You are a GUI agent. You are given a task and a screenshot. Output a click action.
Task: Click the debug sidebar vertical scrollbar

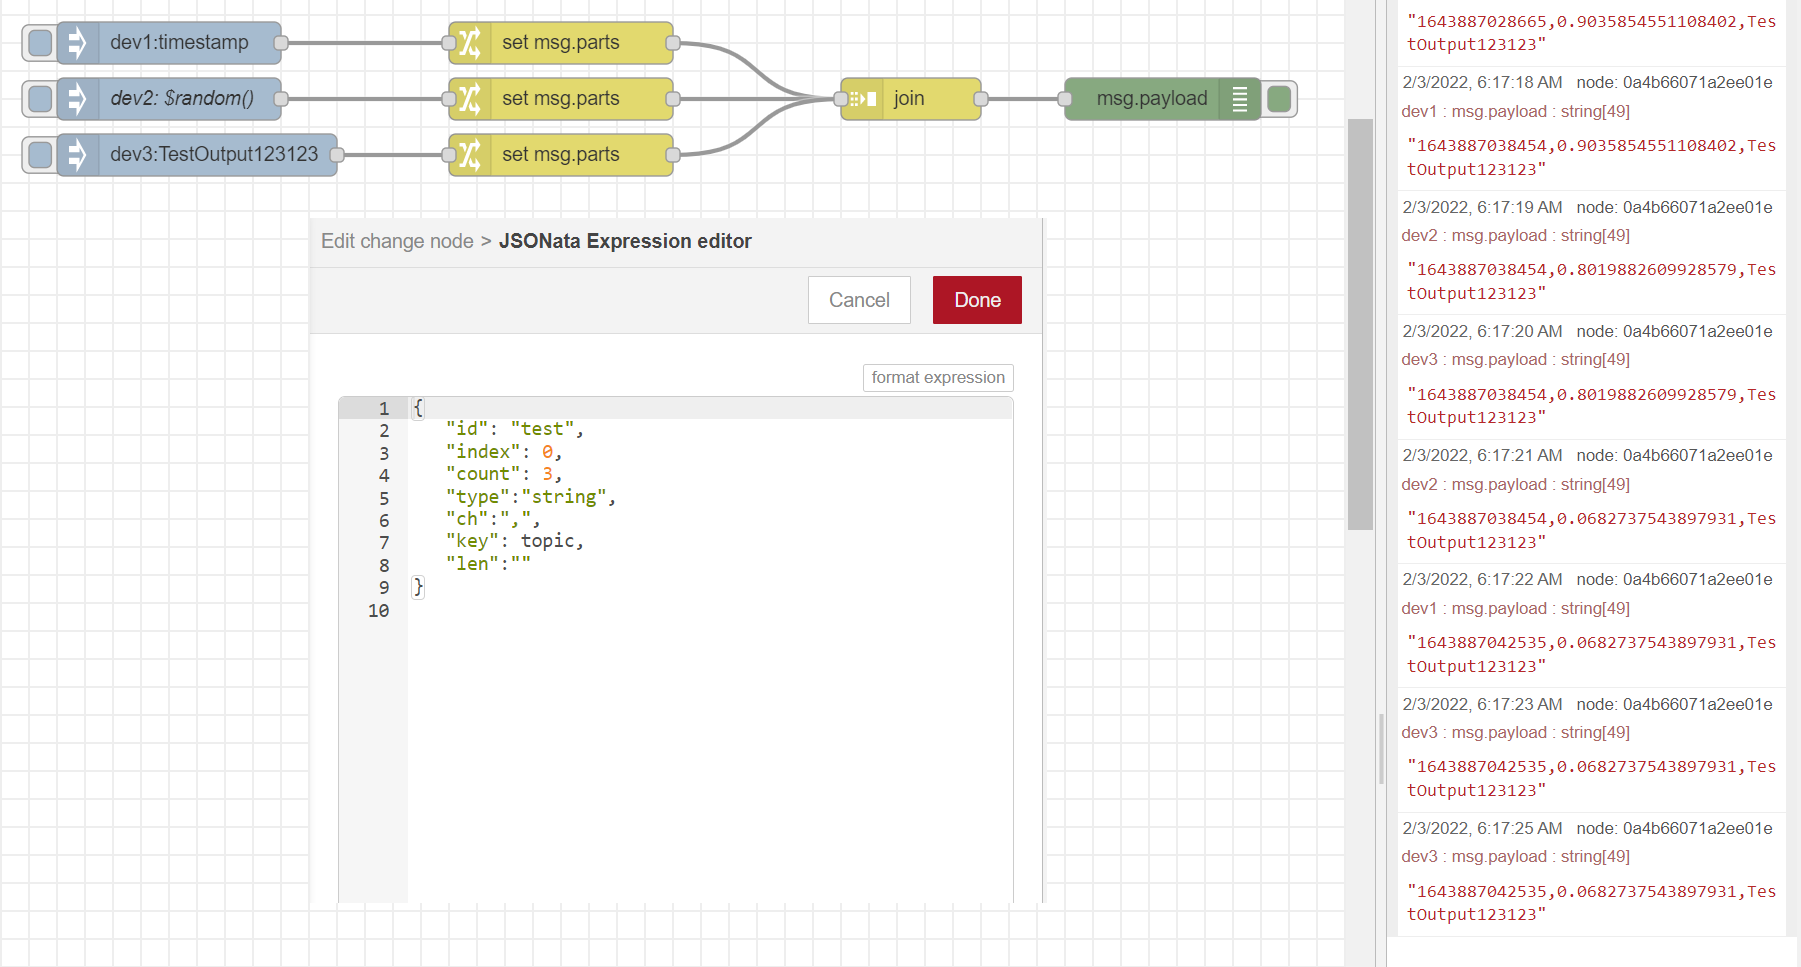pyautogui.click(x=1360, y=324)
